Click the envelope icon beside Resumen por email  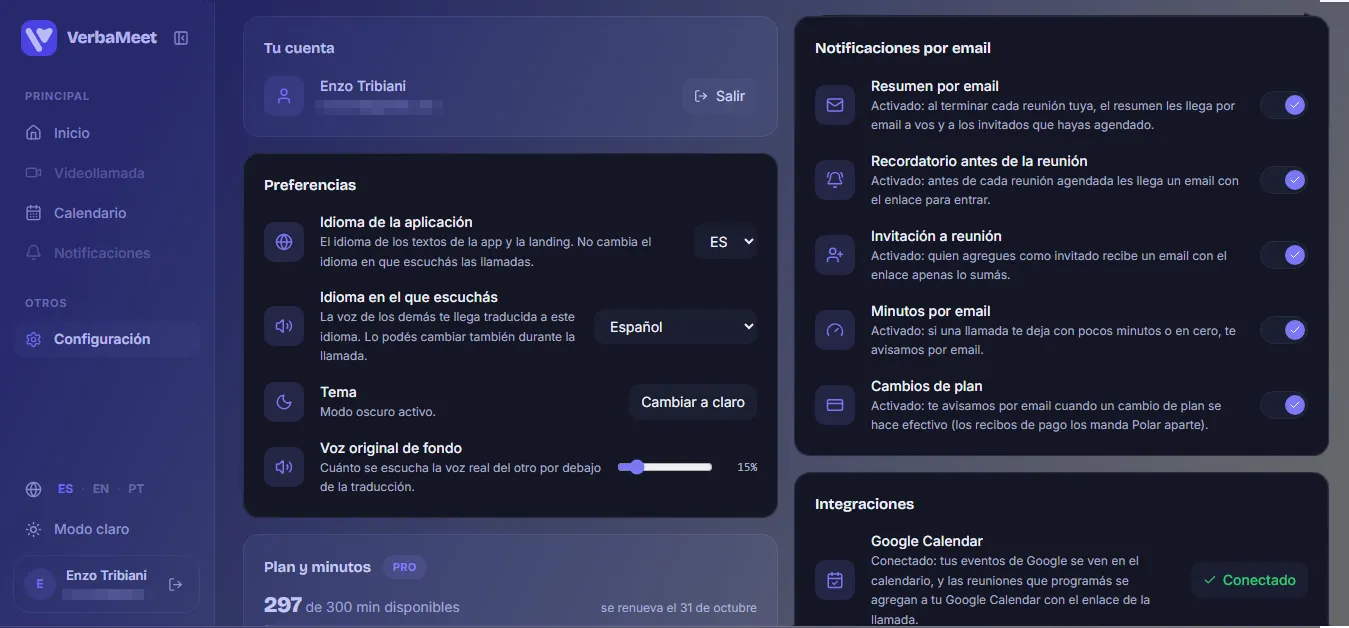[835, 105]
